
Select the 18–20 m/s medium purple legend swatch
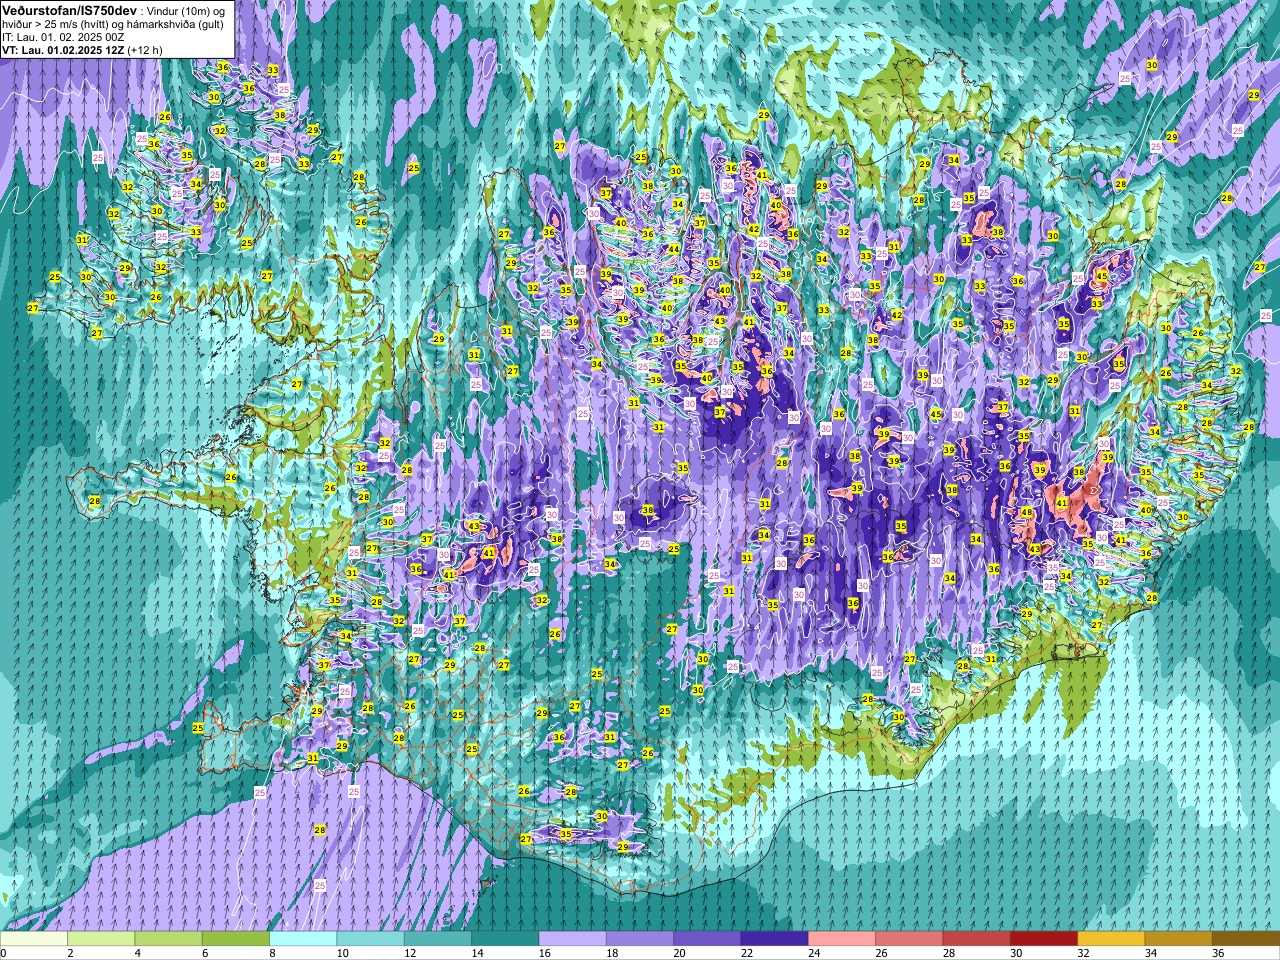click(639, 939)
